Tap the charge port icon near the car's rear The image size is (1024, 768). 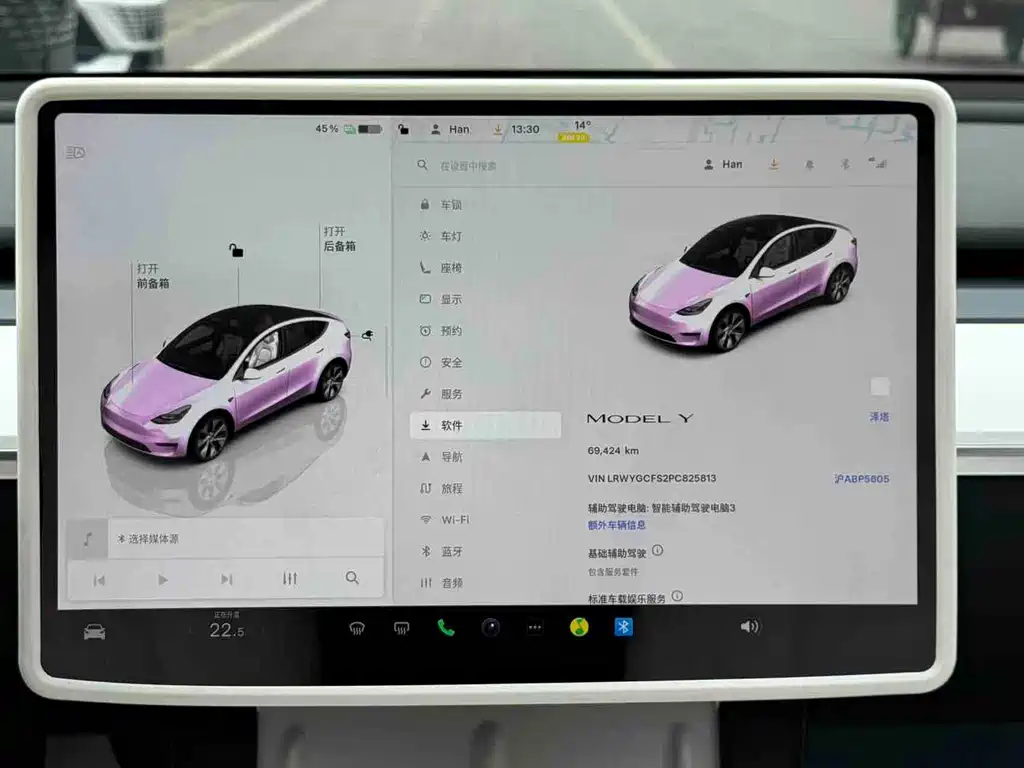click(370, 337)
